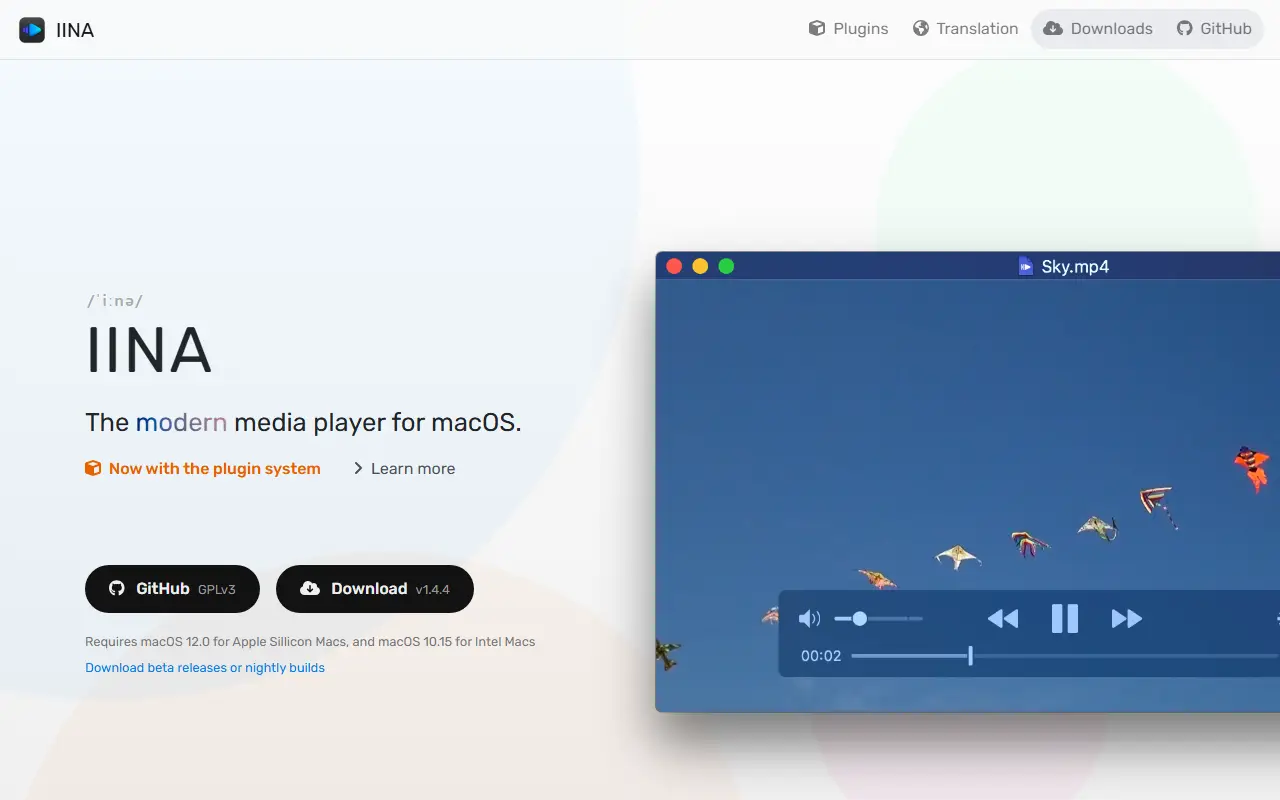Minimize the Sky.mp4 player window
The height and width of the screenshot is (800, 1280).
700,266
